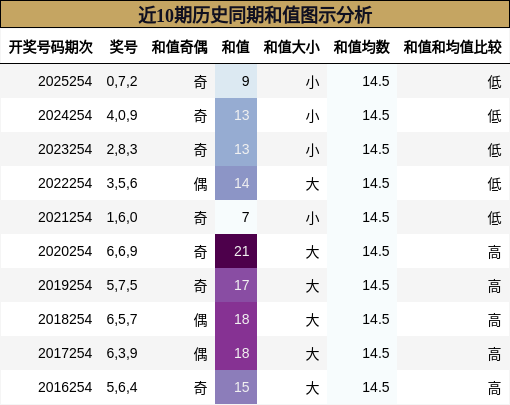Click sum value 18 in 2018254 row
This screenshot has width=510, height=405.
tap(236, 319)
